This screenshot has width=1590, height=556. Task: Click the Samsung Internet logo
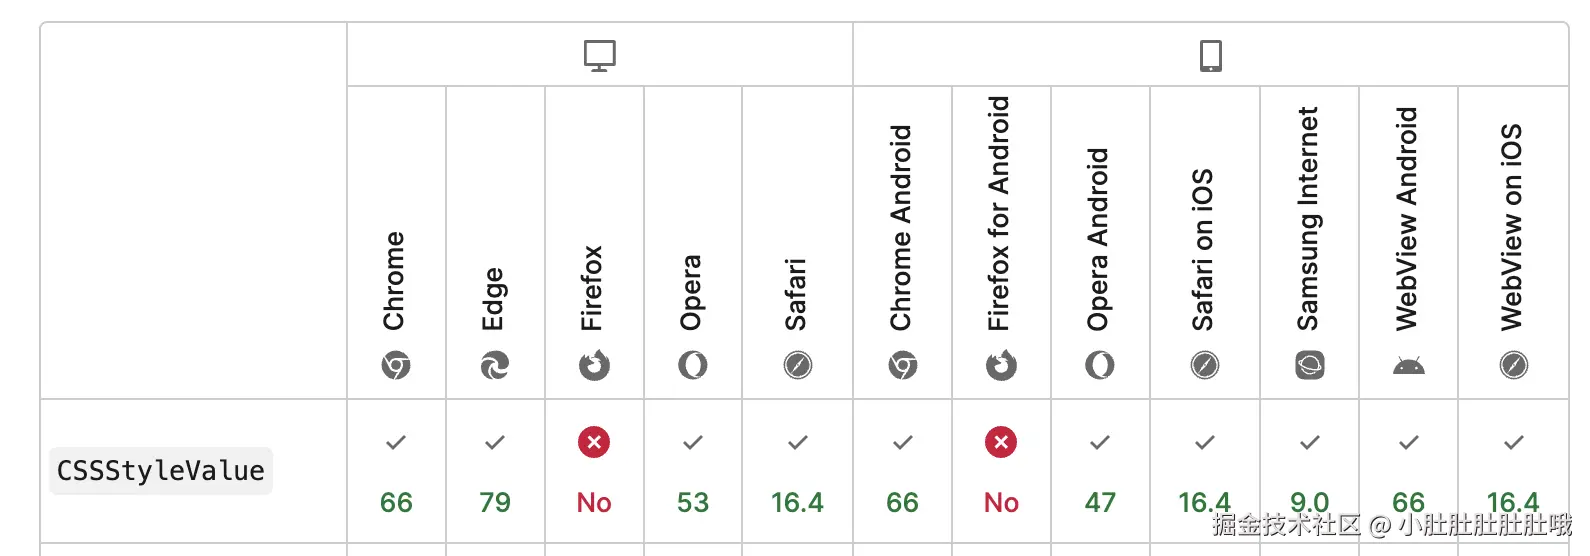pyautogui.click(x=1309, y=366)
